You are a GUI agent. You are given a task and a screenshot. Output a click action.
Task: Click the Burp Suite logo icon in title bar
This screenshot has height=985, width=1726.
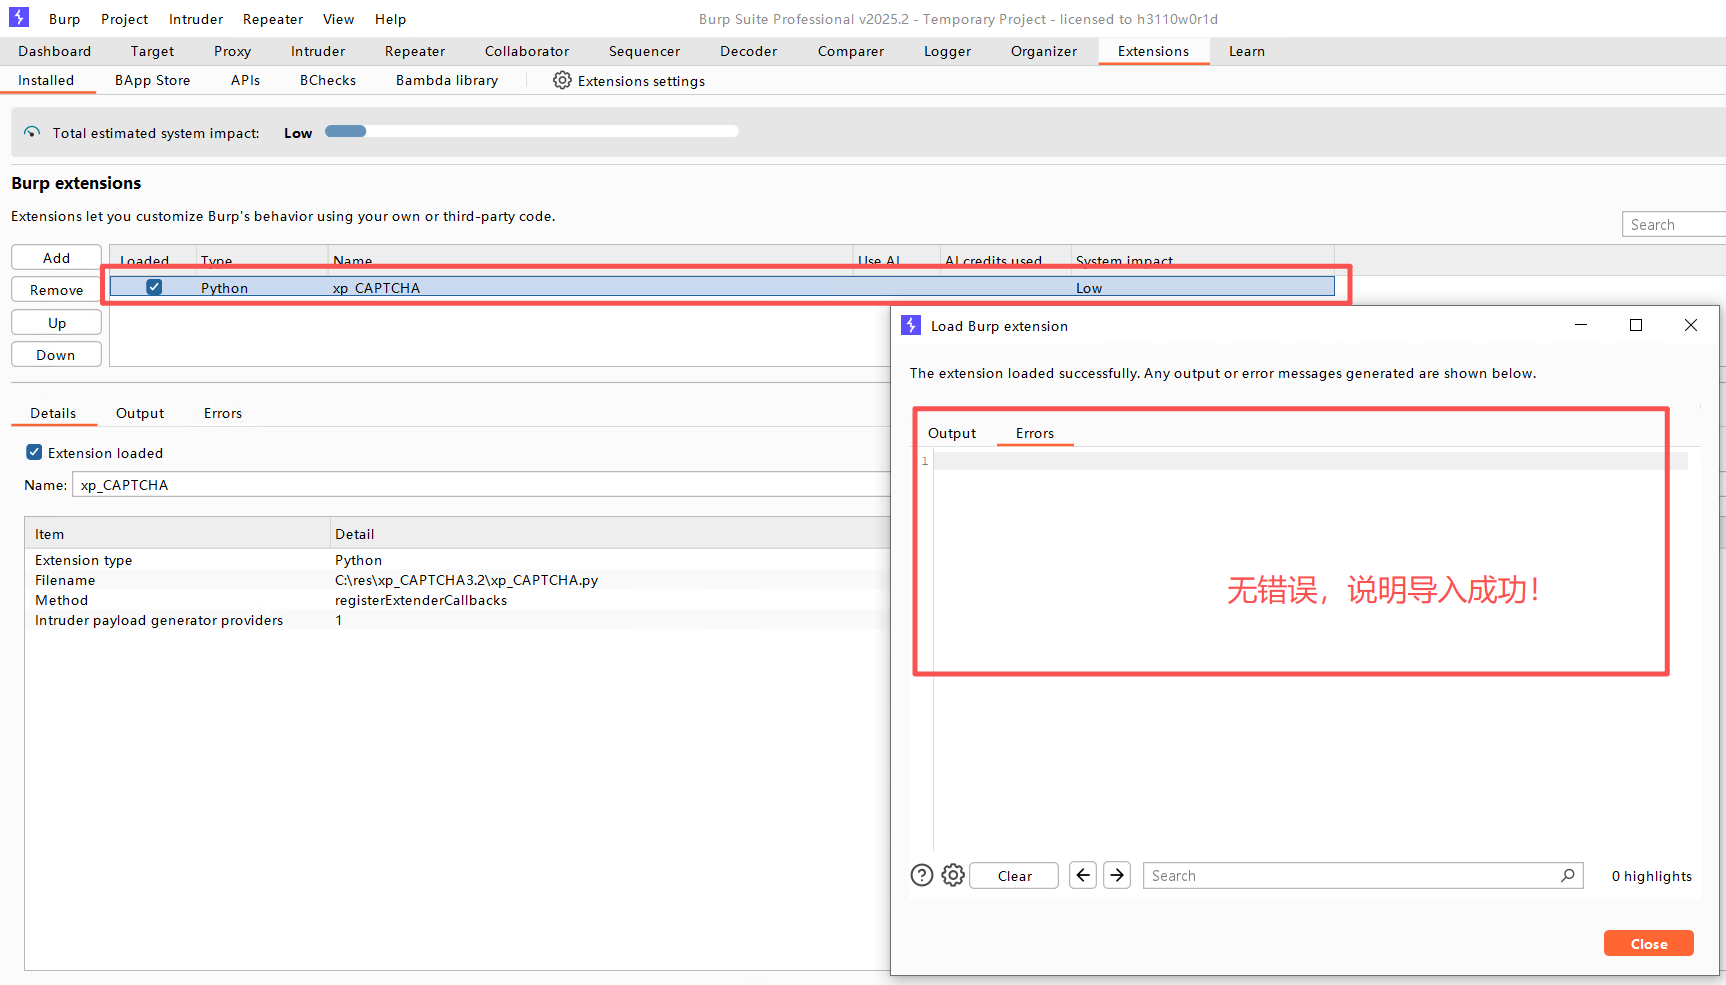(x=19, y=18)
